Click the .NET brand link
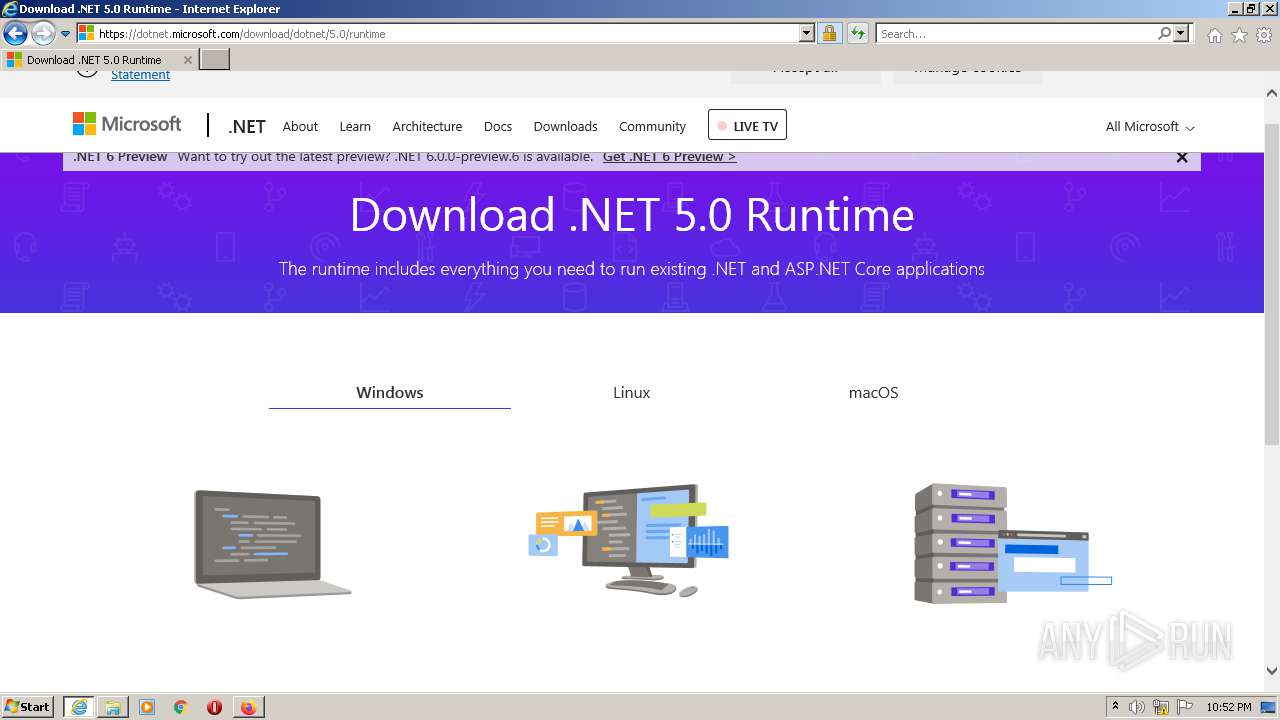This screenshot has width=1280, height=720. click(x=246, y=127)
